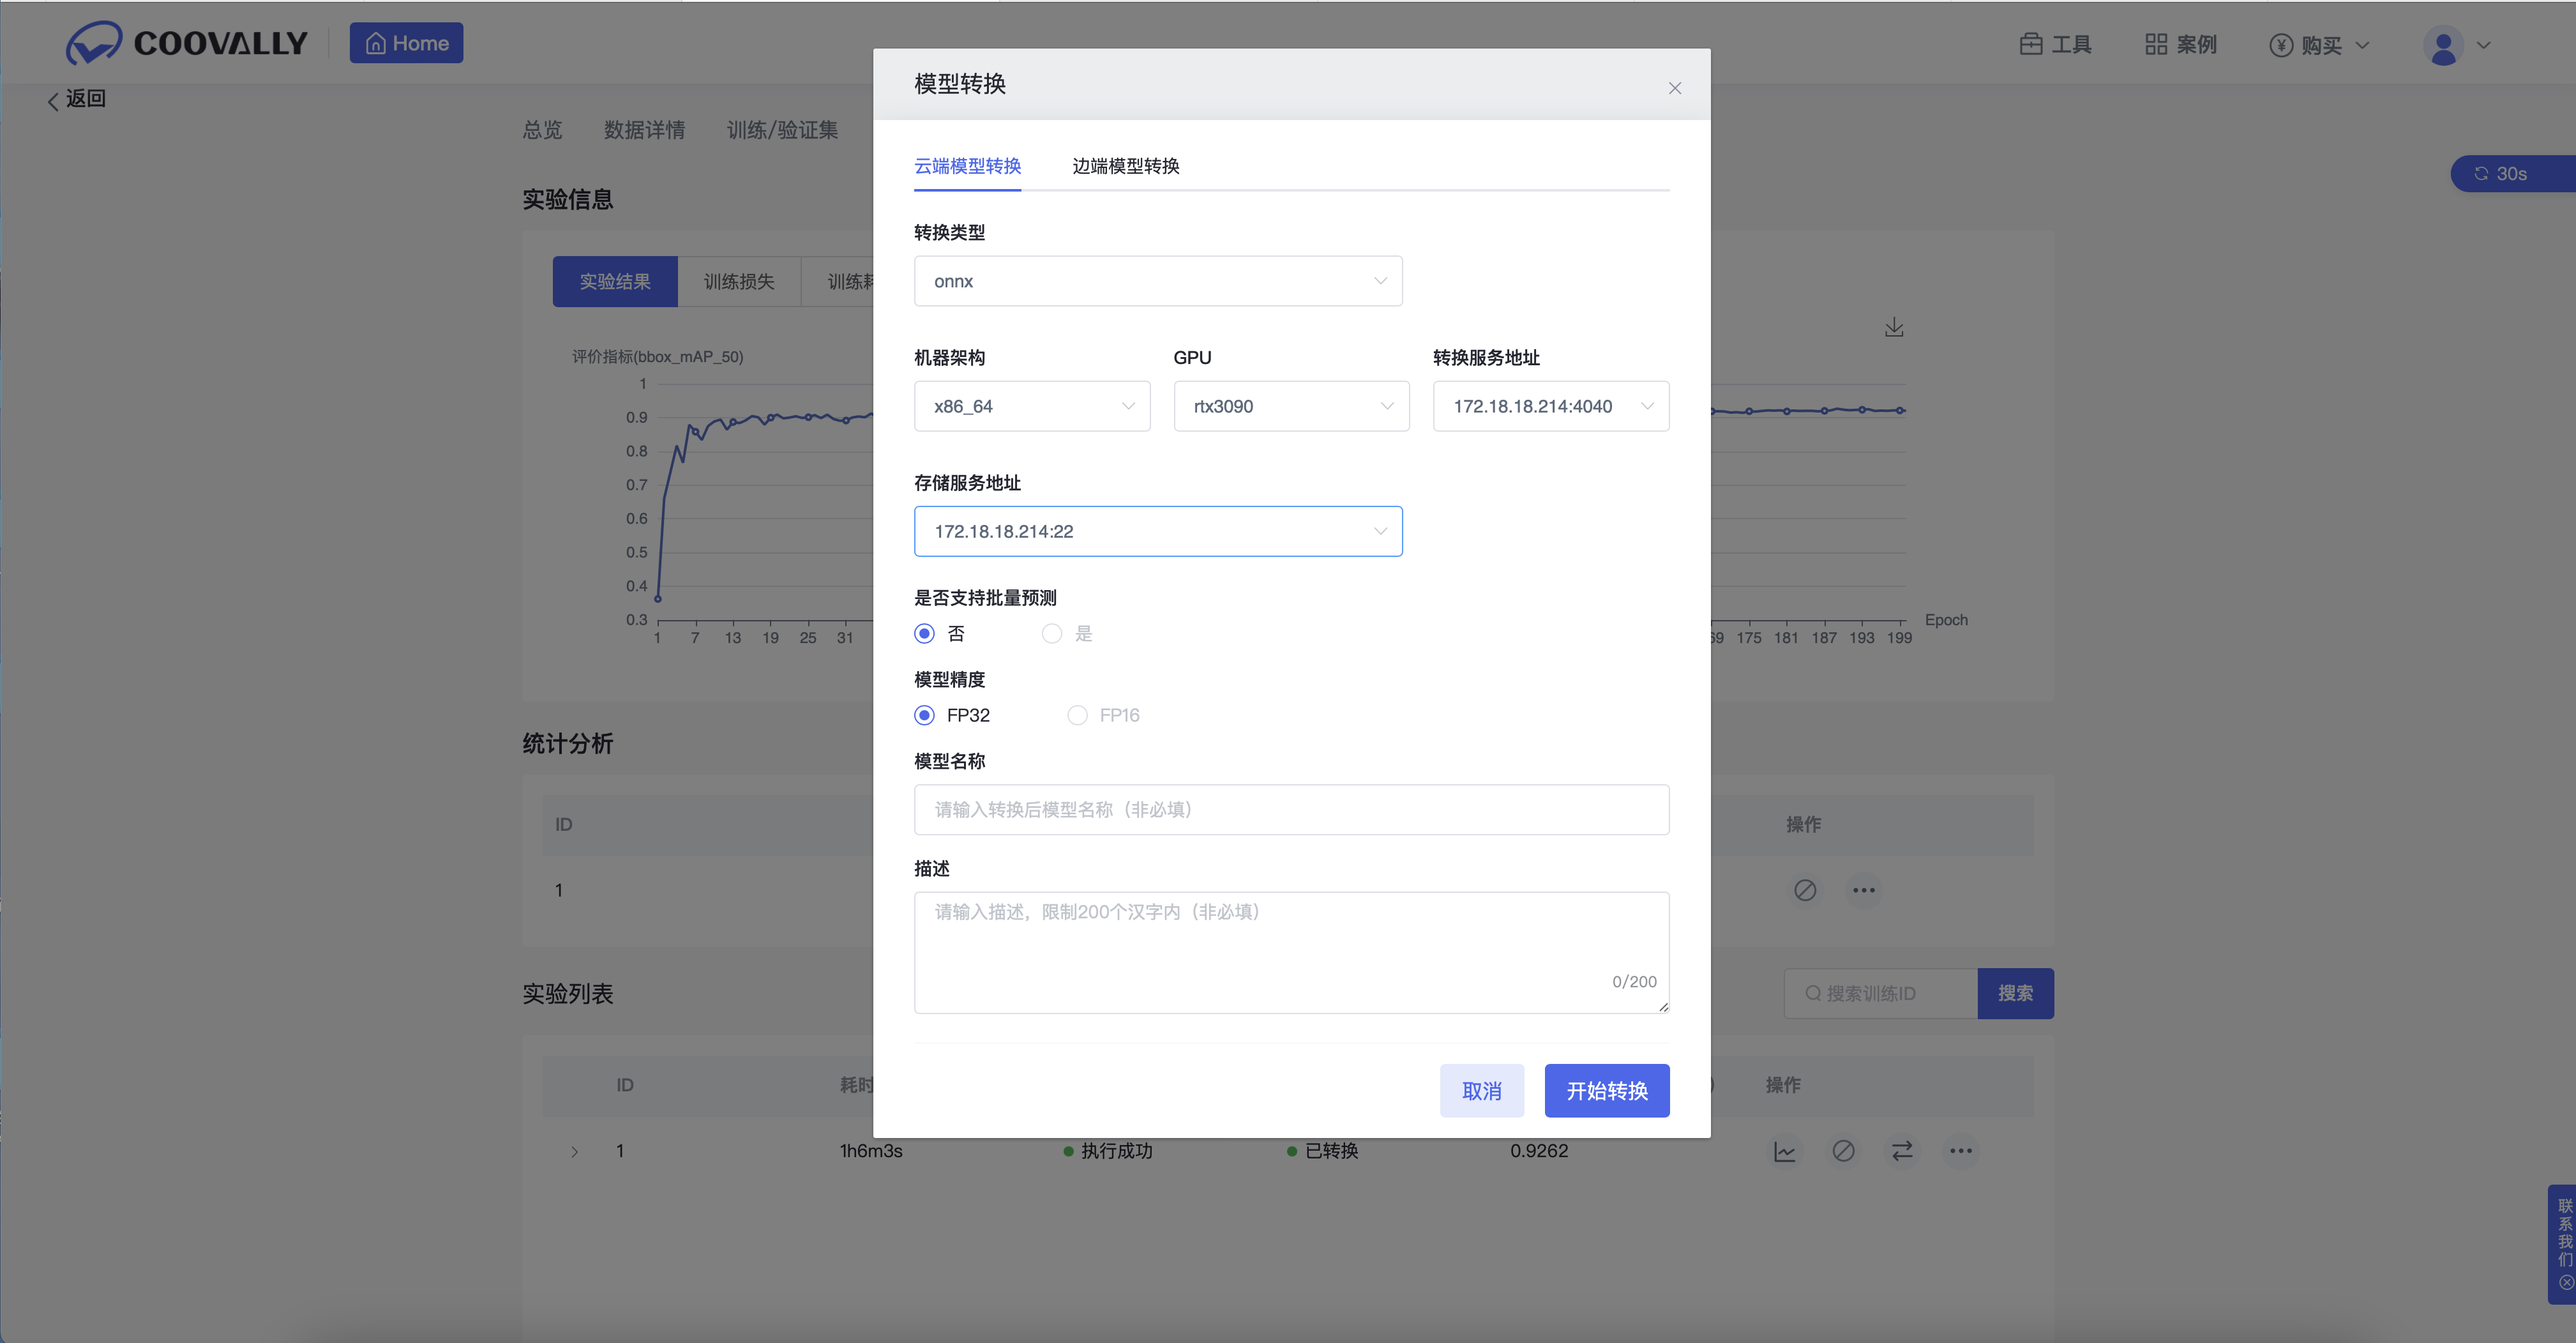Click the user avatar icon
This screenshot has width=2576, height=1343.
tap(2443, 46)
